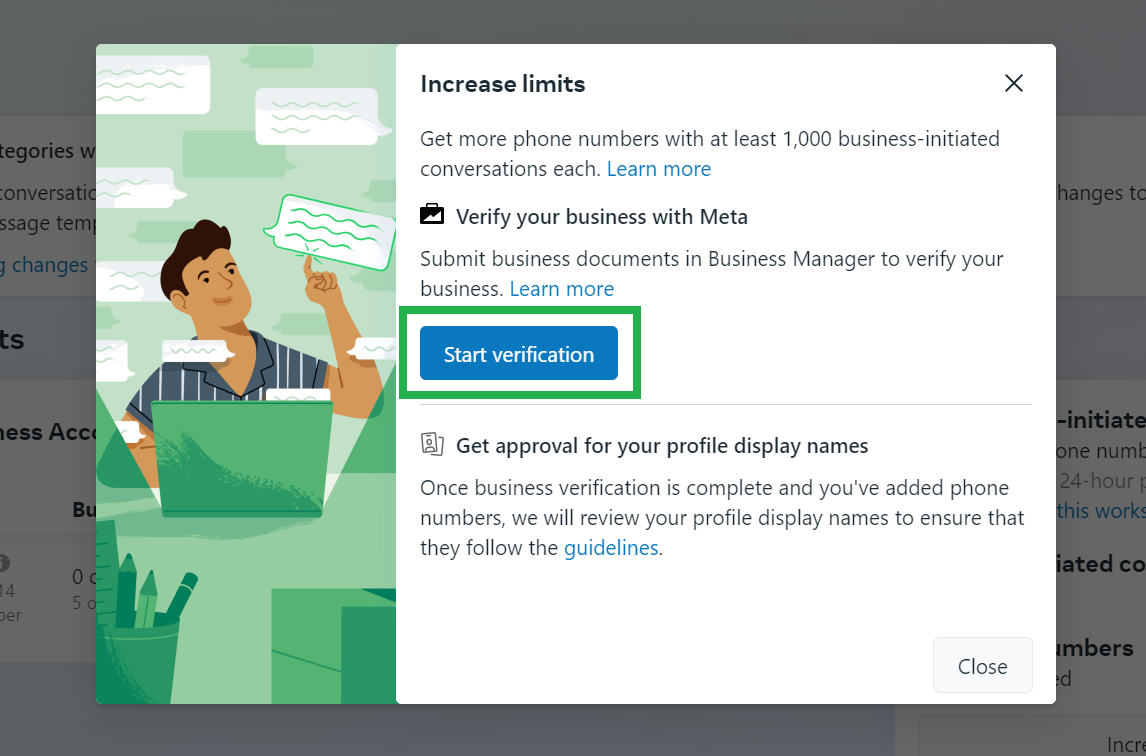Click 'Get approval for your profile display names' heading
1146x756 pixels.
(661, 446)
